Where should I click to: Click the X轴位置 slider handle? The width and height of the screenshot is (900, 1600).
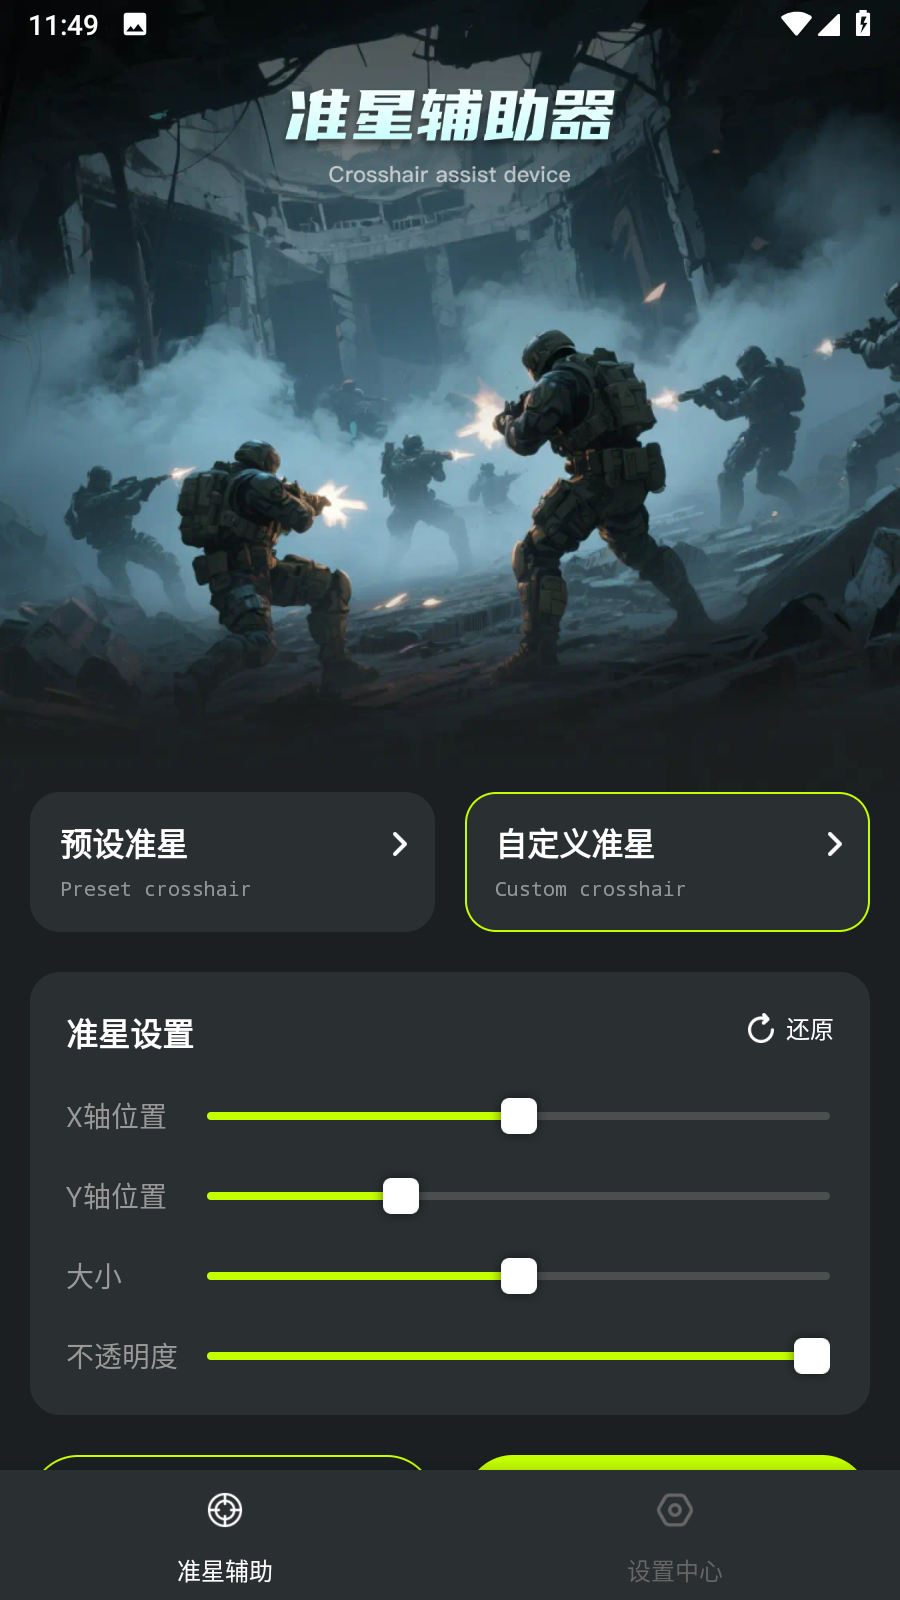click(519, 1116)
